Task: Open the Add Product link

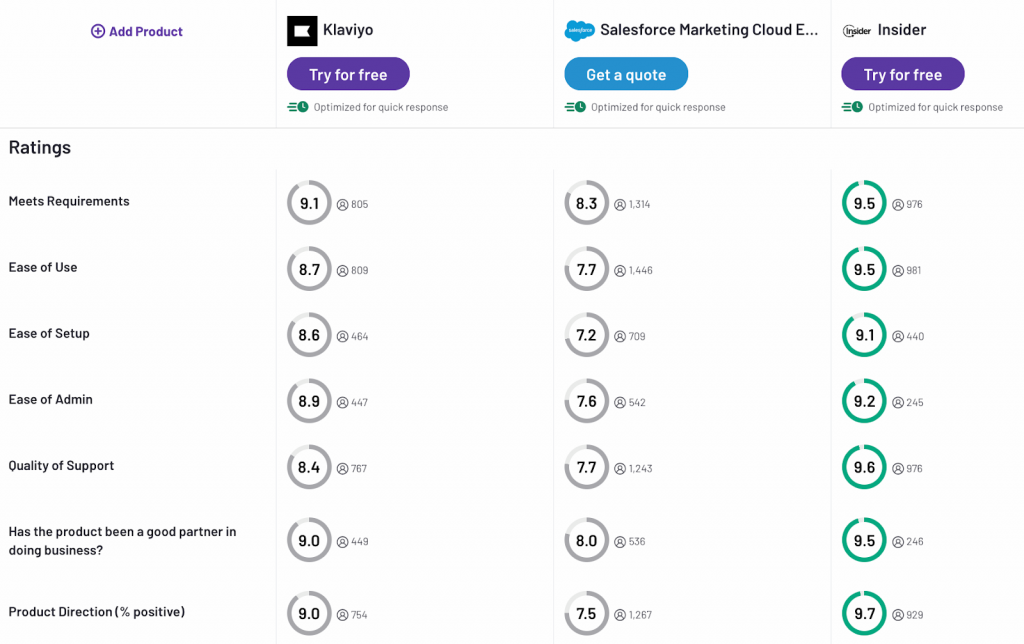Action: pyautogui.click(x=145, y=31)
